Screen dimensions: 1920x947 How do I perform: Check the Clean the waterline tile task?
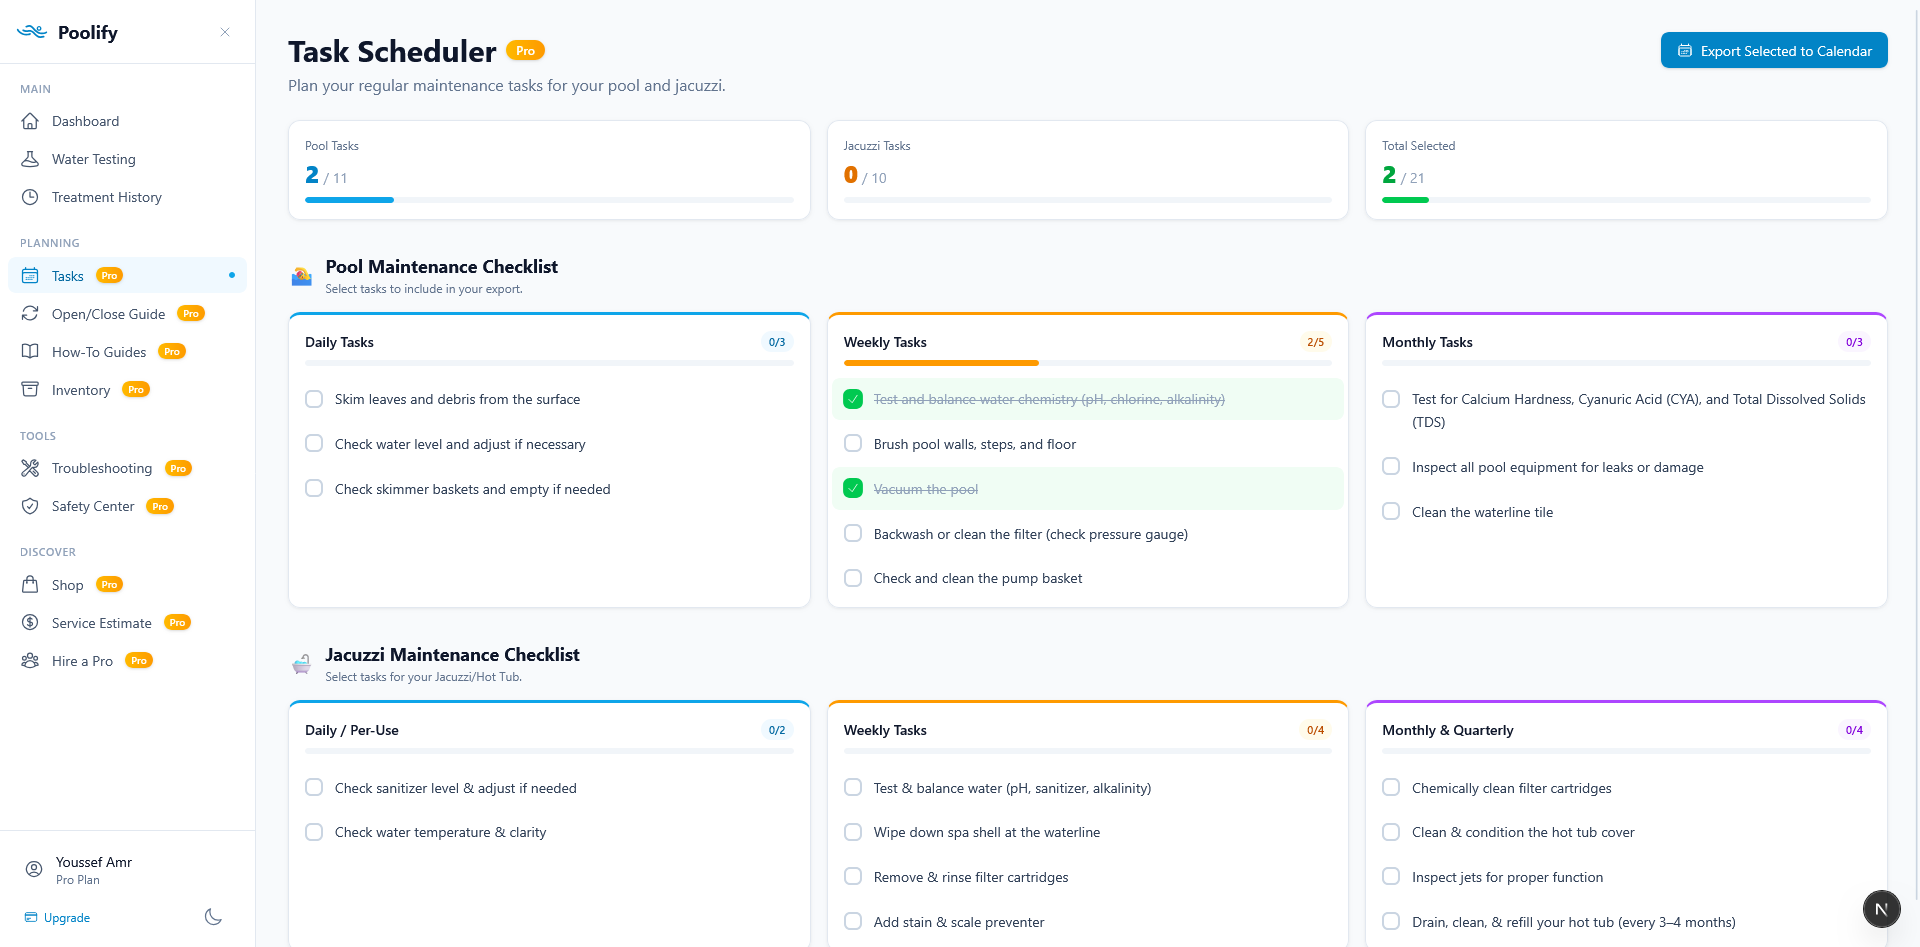pos(1390,511)
